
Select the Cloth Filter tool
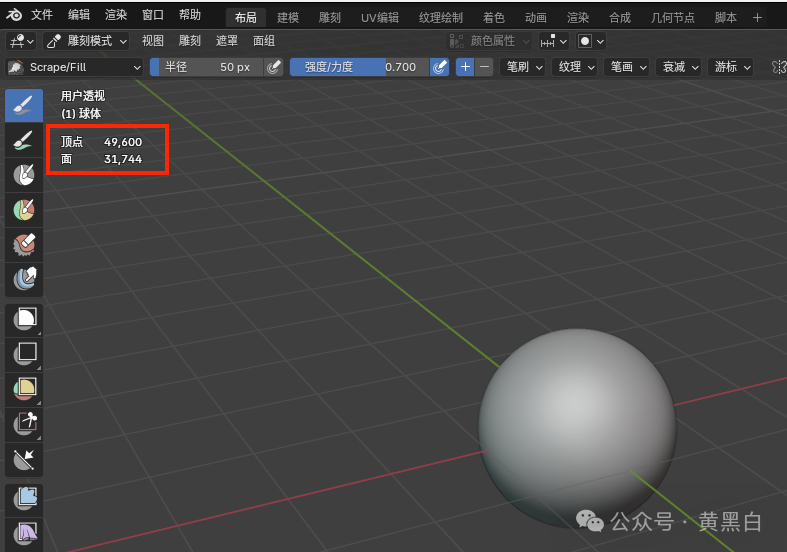tap(24, 534)
